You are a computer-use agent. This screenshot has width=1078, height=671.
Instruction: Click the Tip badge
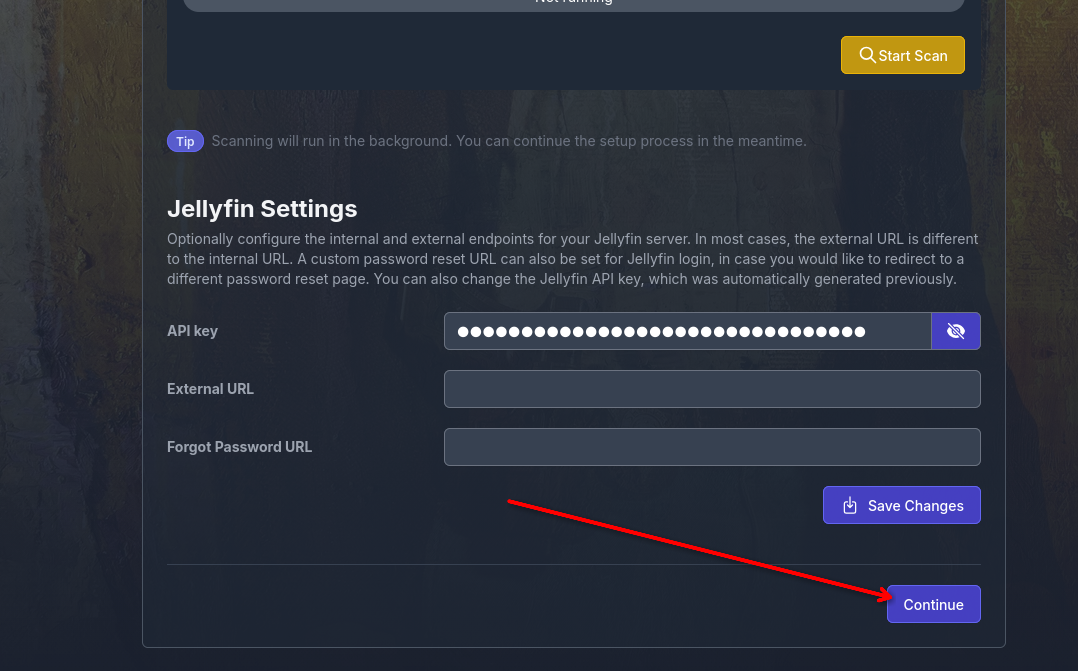185,142
